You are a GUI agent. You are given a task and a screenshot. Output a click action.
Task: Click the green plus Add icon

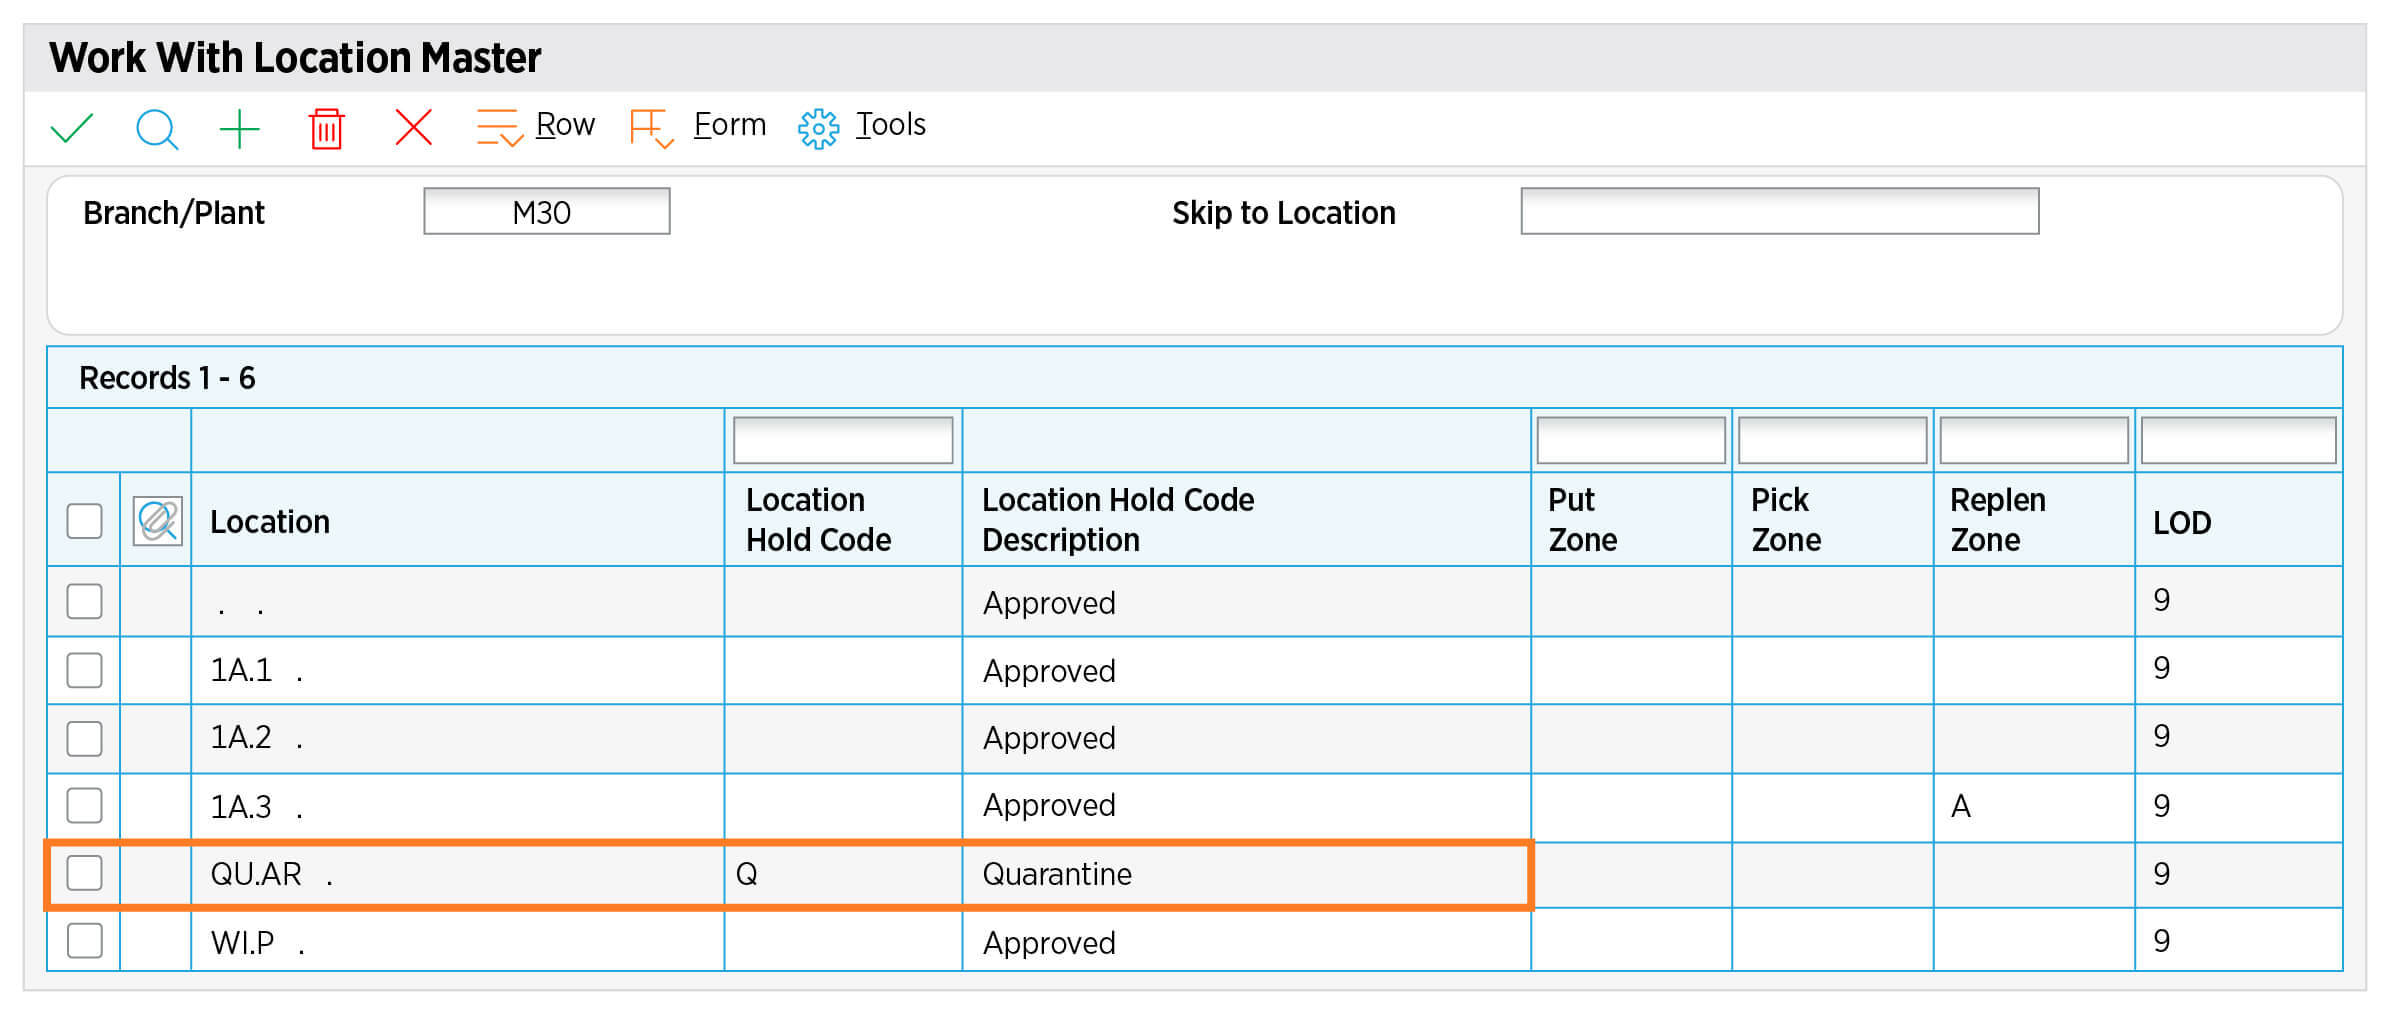[239, 129]
